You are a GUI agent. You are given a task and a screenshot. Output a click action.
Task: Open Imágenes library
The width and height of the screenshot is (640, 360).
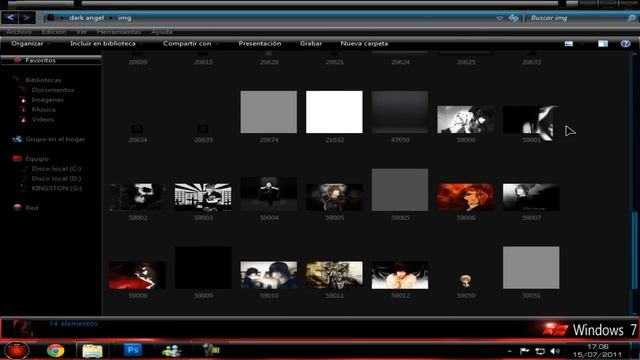pyautogui.click(x=48, y=100)
